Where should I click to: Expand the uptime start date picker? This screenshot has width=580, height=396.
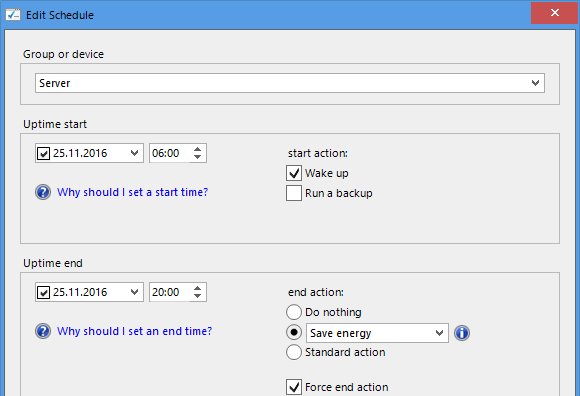[134, 153]
